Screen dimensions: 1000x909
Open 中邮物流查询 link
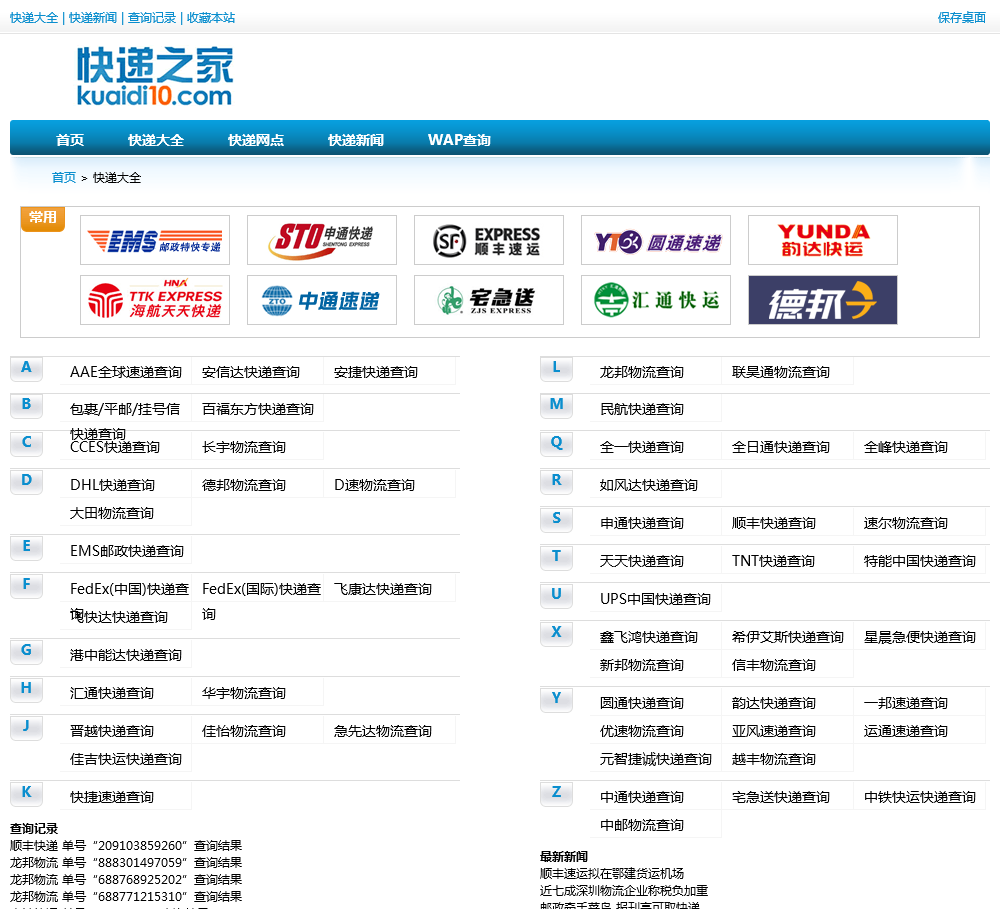tap(642, 825)
